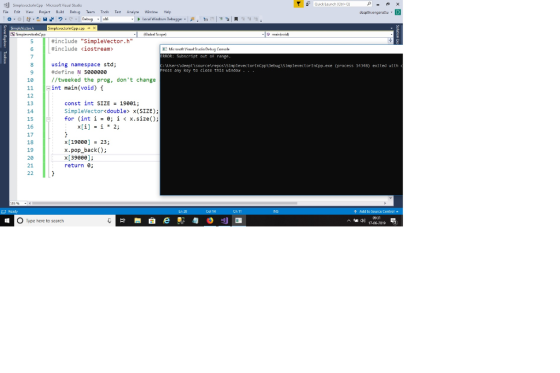Click the "x[39000];" code line
This screenshot has width=560, height=373.
click(x=79, y=158)
